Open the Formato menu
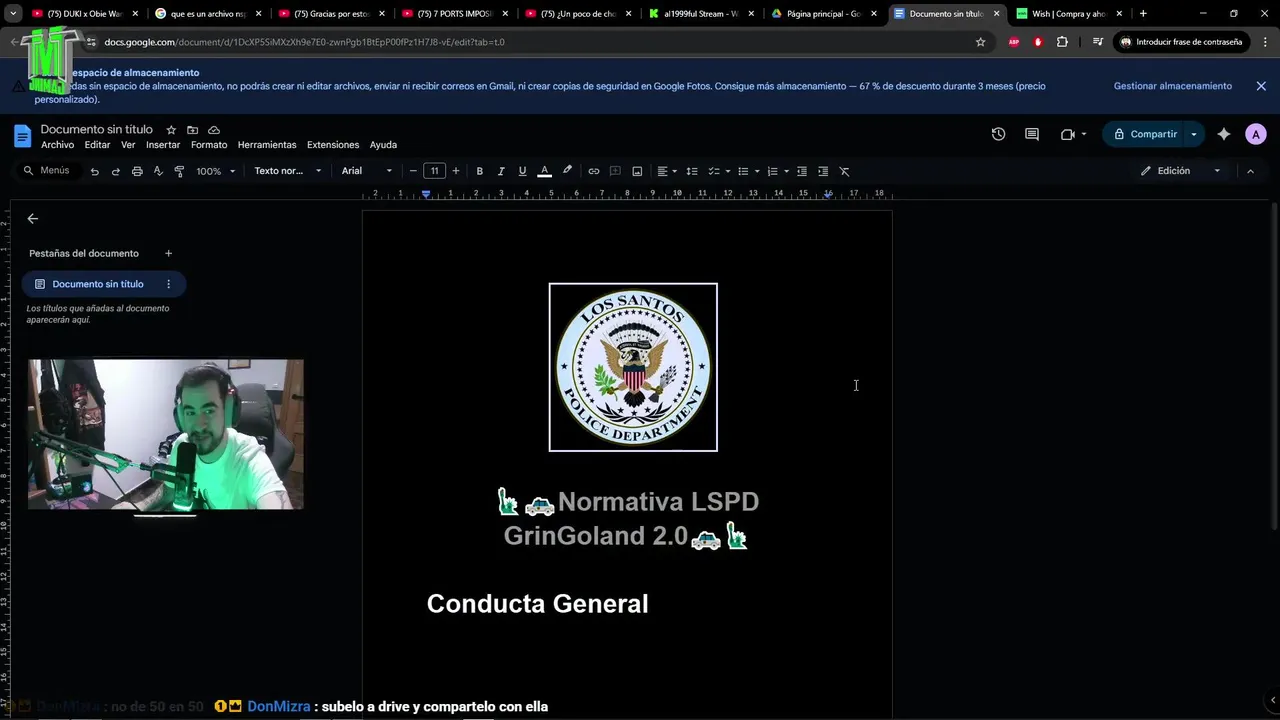The height and width of the screenshot is (720, 1280). click(x=209, y=145)
